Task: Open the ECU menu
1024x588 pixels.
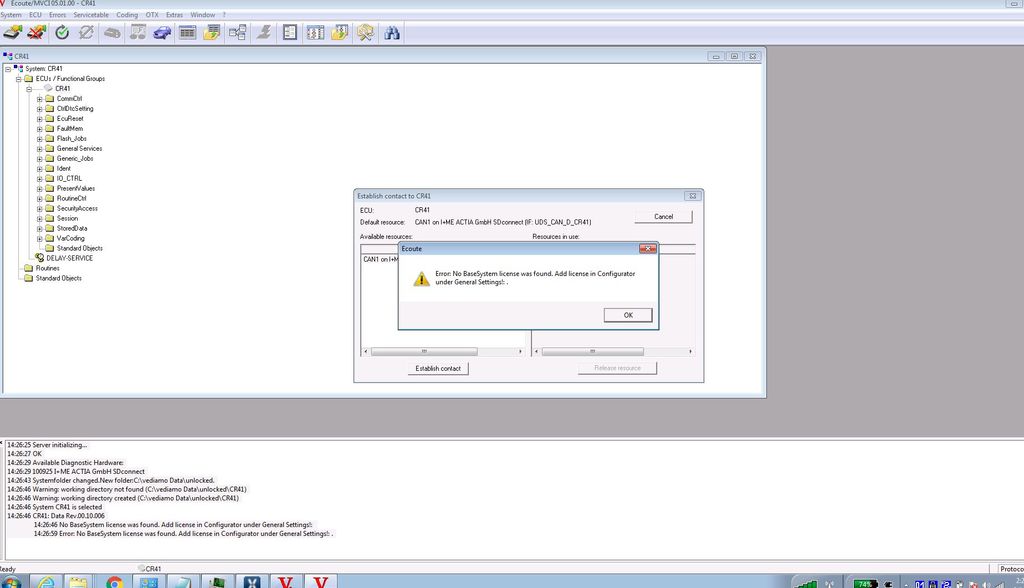Action: pyautogui.click(x=35, y=15)
